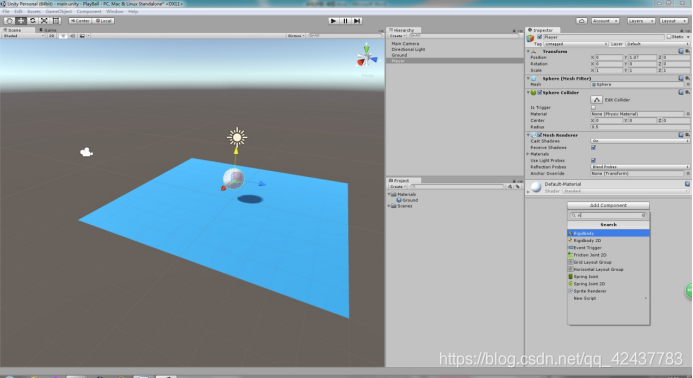Open the scene effects image dropdown

pyautogui.click(x=84, y=36)
